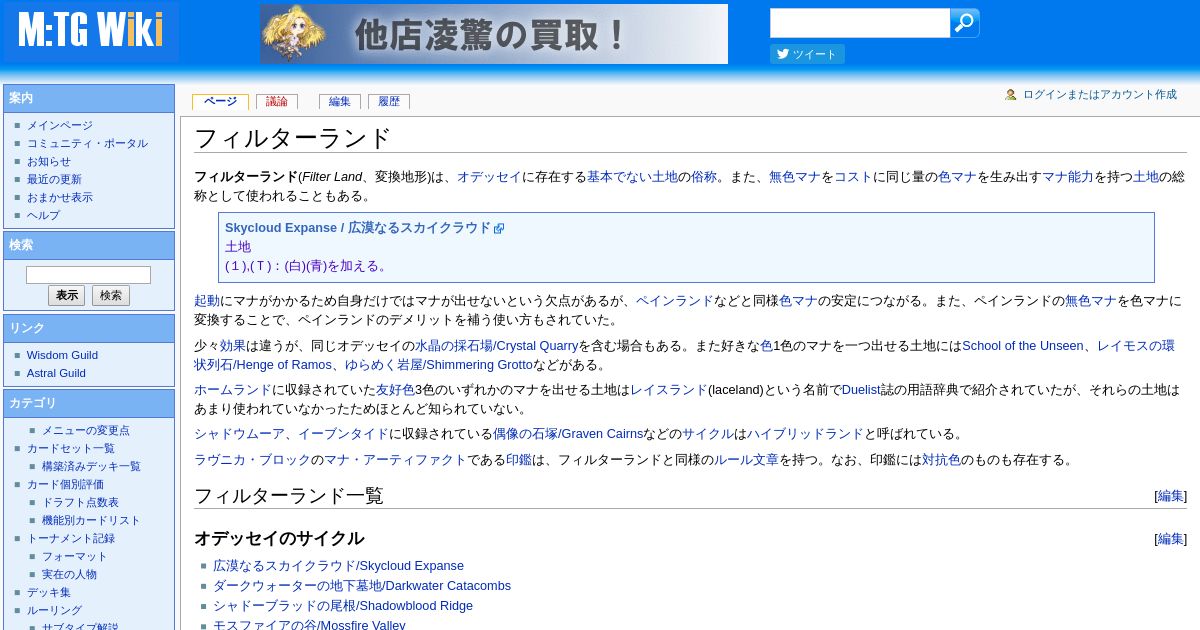This screenshot has height=630, width=1200.
Task: Open 実在の人物 sidebar link
Action: [69, 575]
